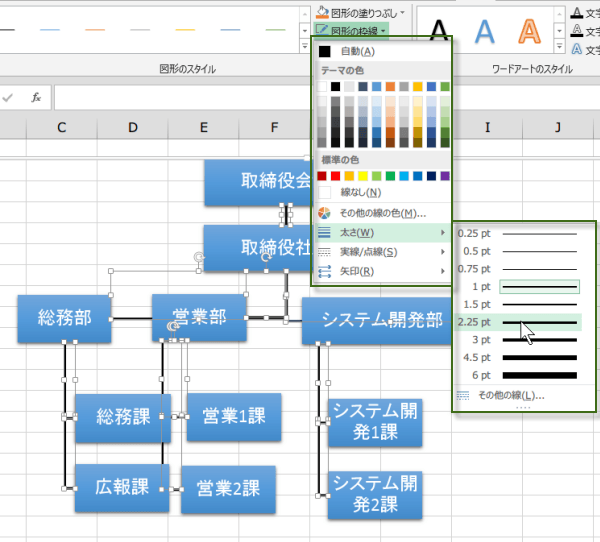
Task: Select column J header
Action: tap(558, 127)
